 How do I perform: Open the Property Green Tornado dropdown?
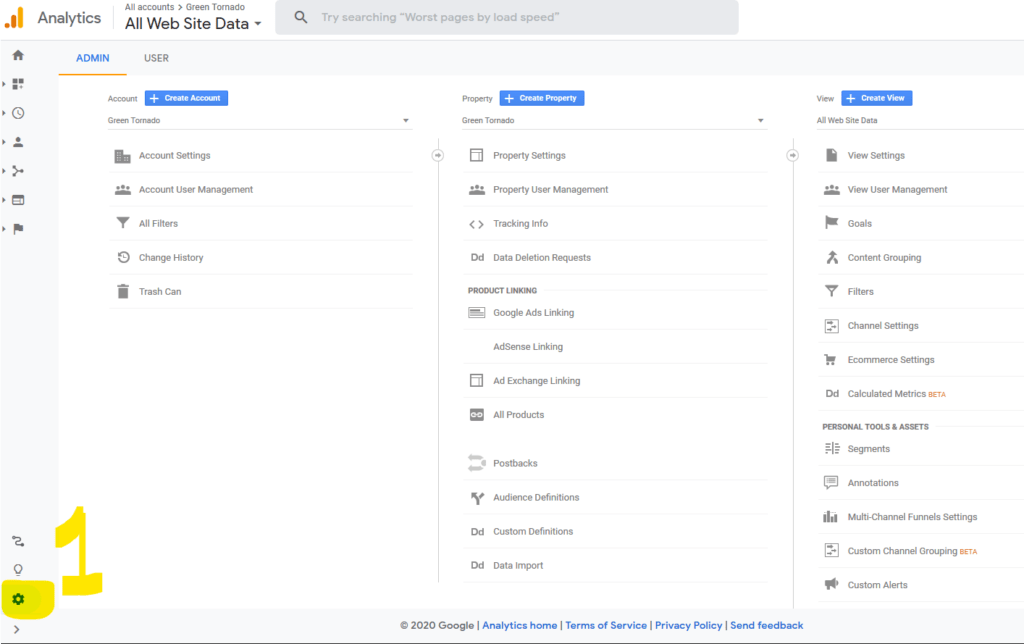coord(614,121)
